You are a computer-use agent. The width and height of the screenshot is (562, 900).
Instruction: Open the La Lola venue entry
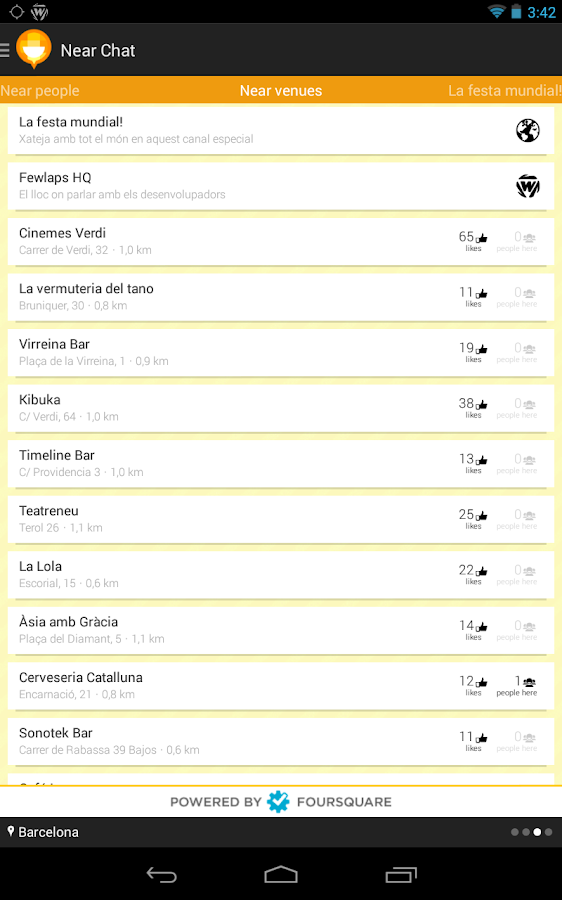tap(281, 575)
